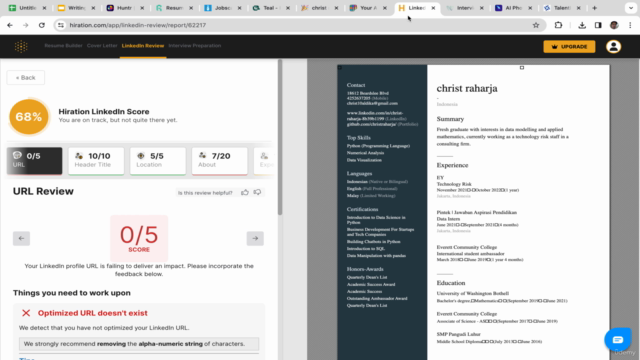Screen dimensions: 640x360
Task: Open the browser extensions puzzle icon
Action: (x=558, y=25)
